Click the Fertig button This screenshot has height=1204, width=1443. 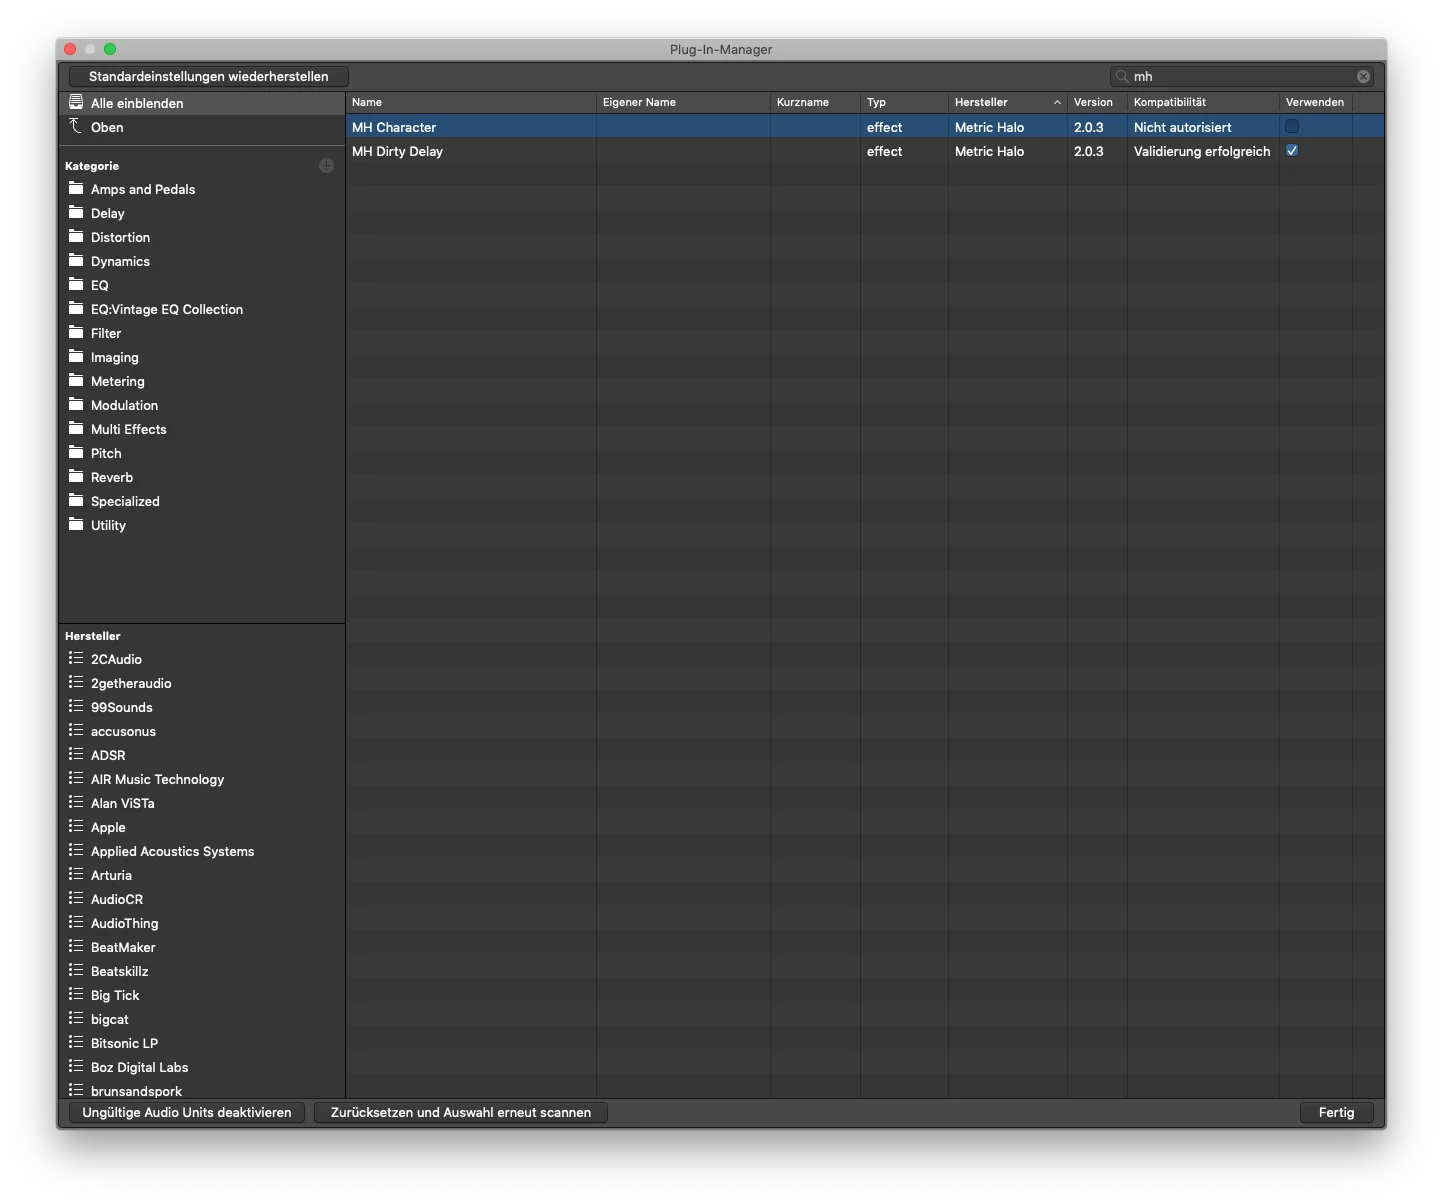pyautogui.click(x=1336, y=1112)
